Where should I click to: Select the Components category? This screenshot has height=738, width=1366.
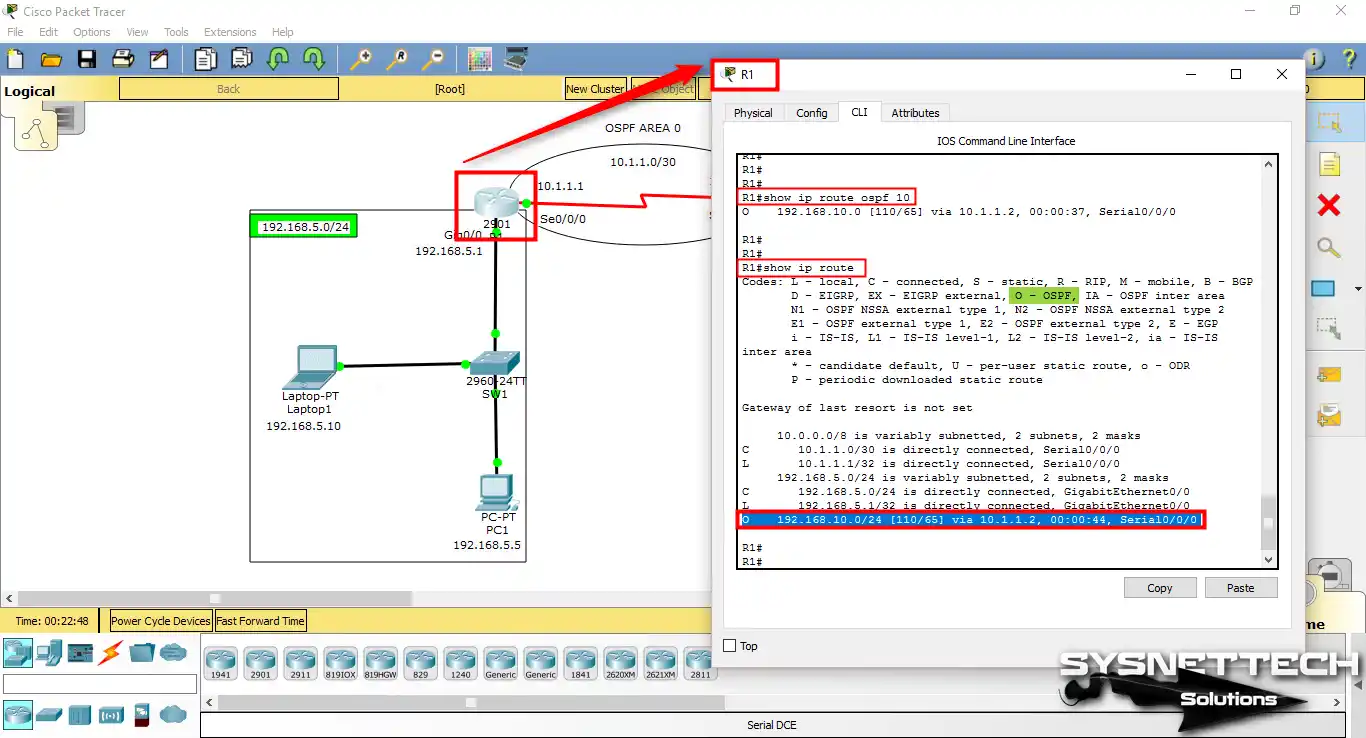pos(80,653)
